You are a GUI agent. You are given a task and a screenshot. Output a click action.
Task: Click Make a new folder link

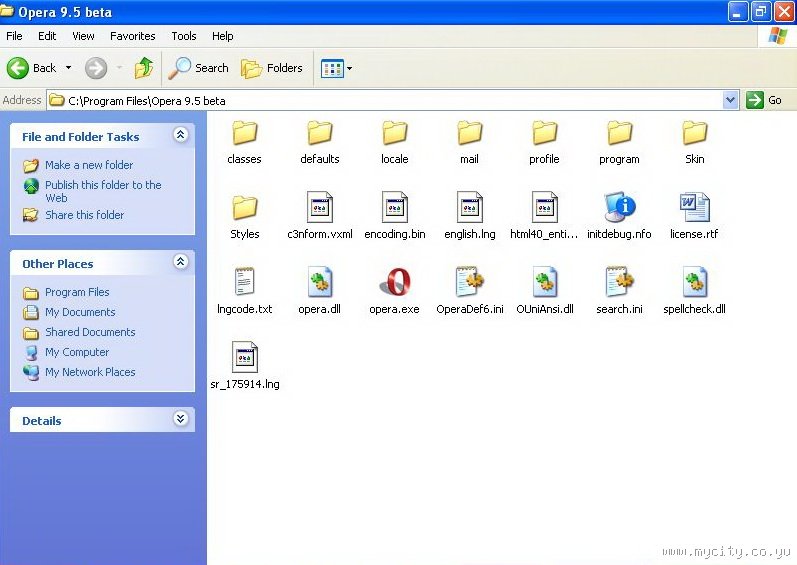tap(89, 165)
